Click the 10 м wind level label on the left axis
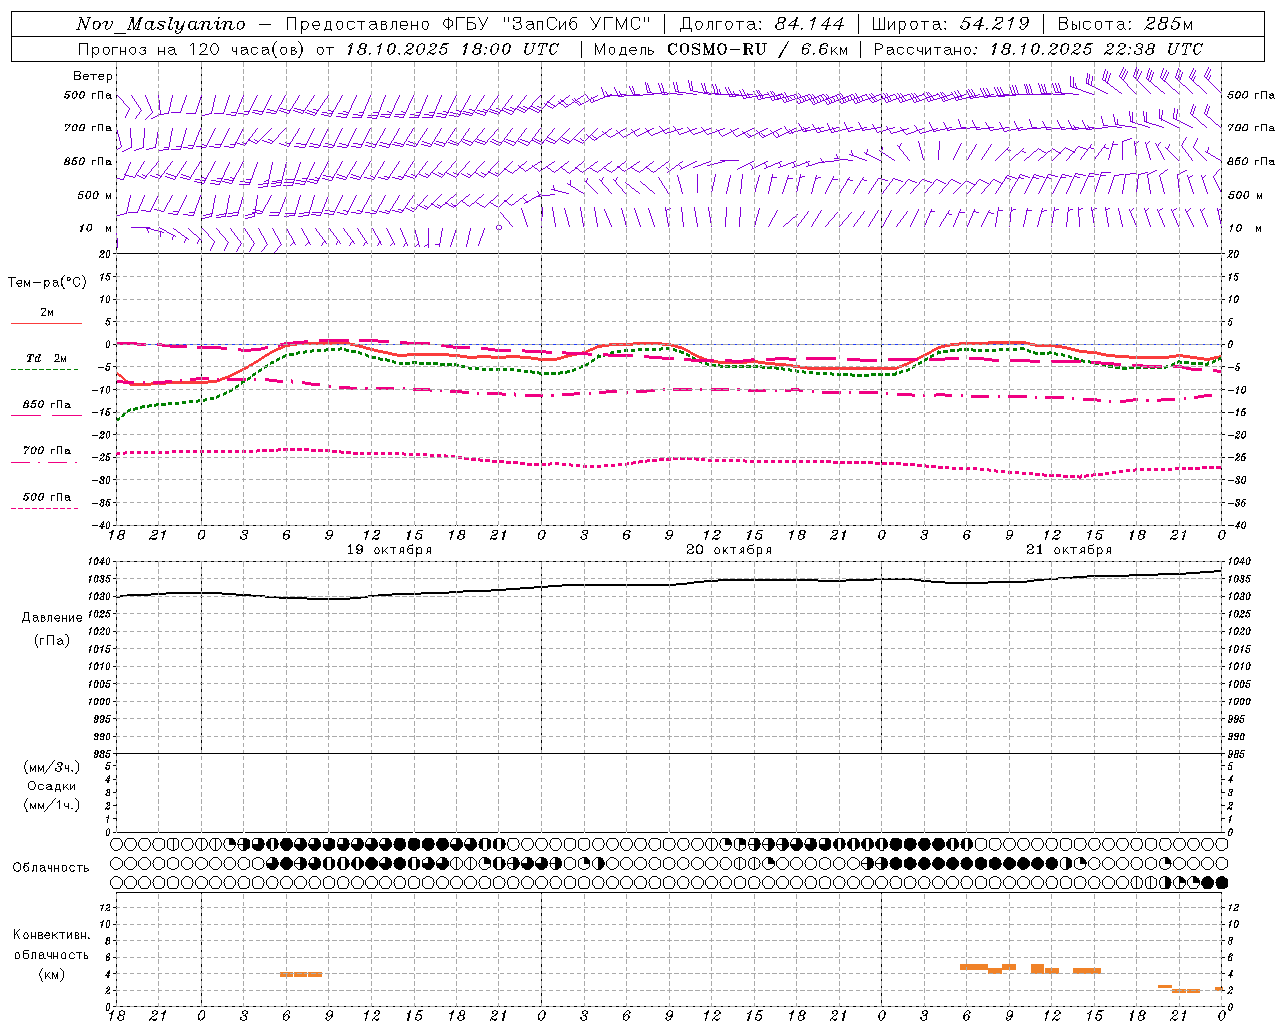Image resolution: width=1280 pixels, height=1024 pixels. pos(95,228)
